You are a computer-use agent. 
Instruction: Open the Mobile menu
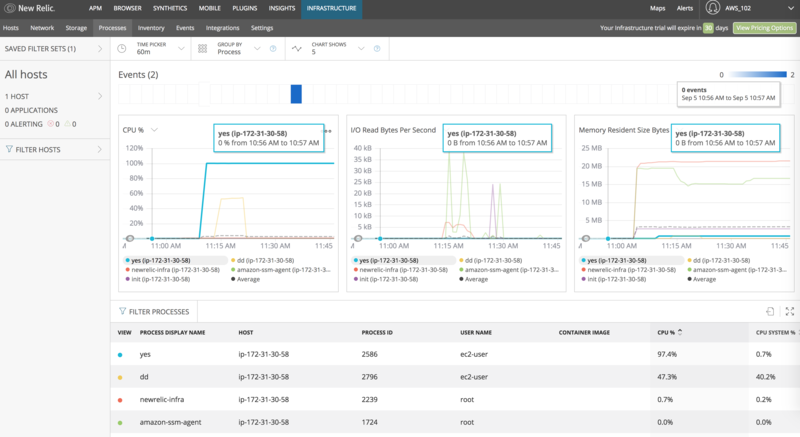pos(209,8)
